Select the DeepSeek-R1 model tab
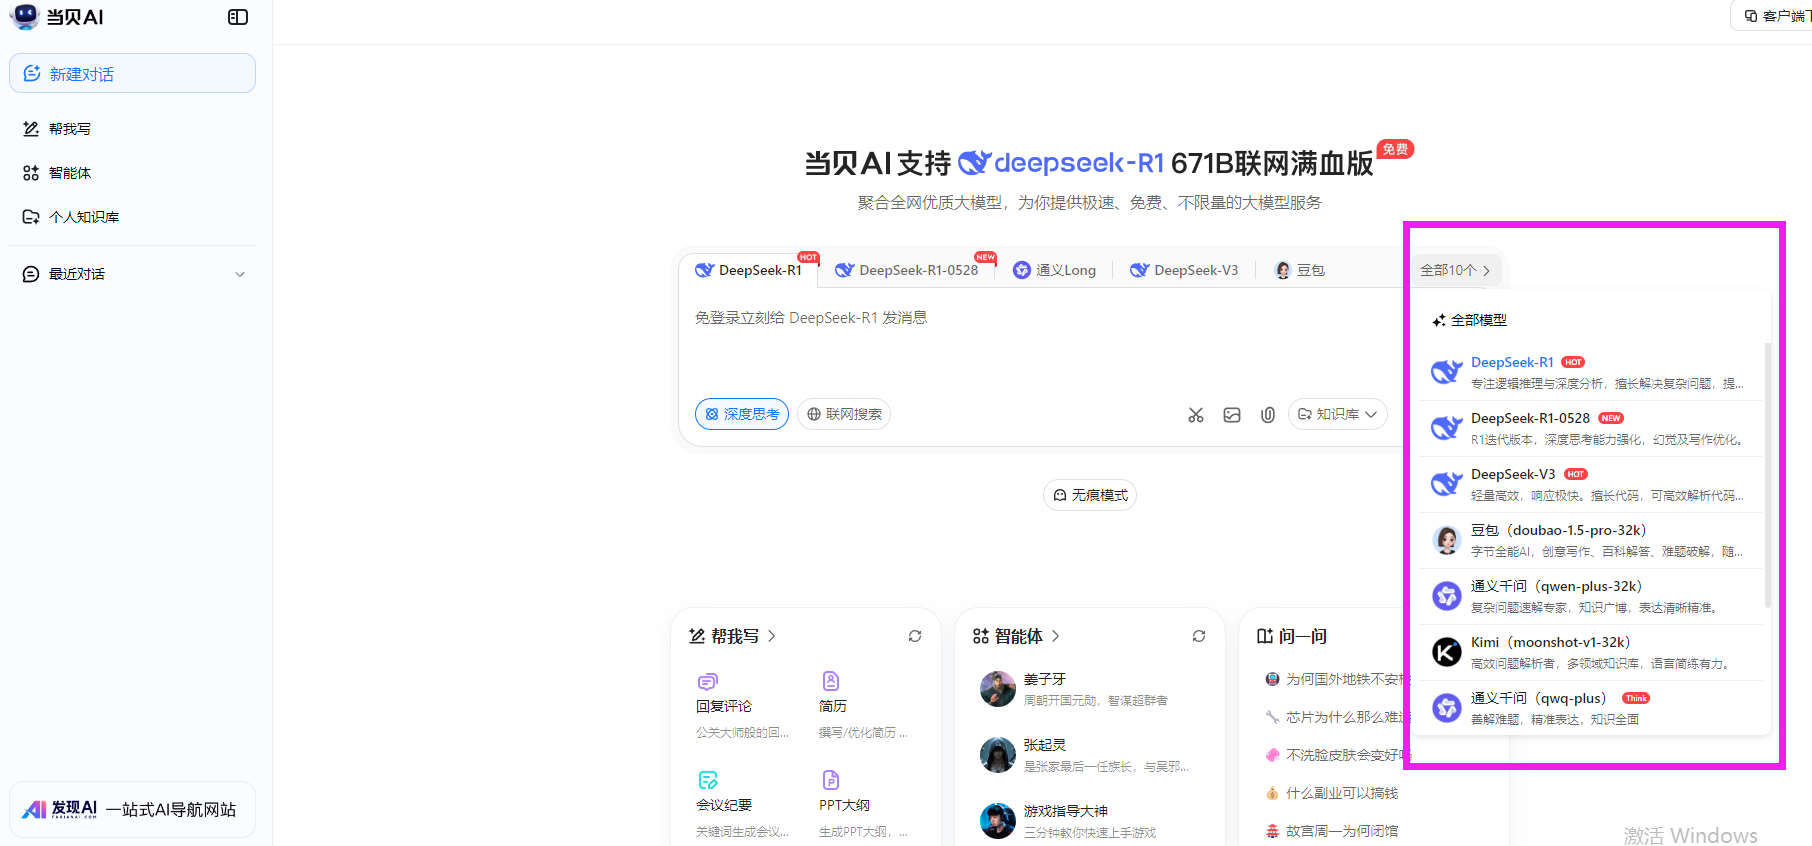Viewport: 1812px width, 846px height. click(750, 270)
